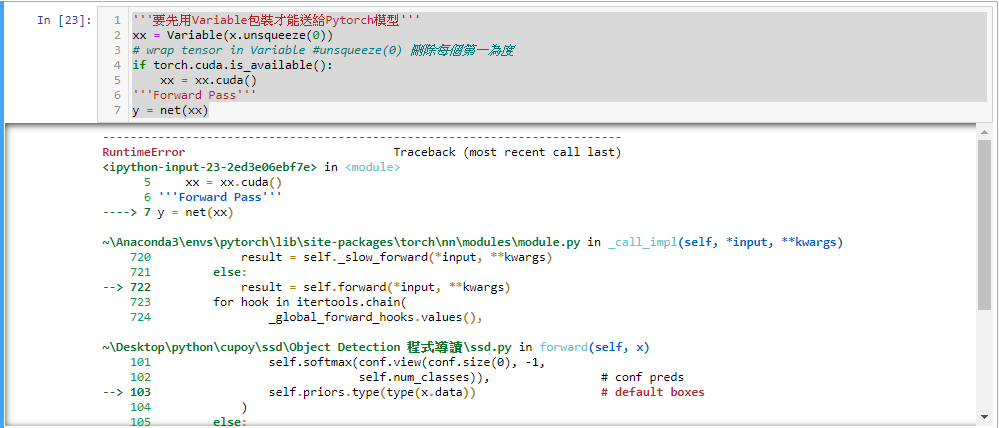
Task: Click the In [23] cell prompt
Action: [x=64, y=20]
